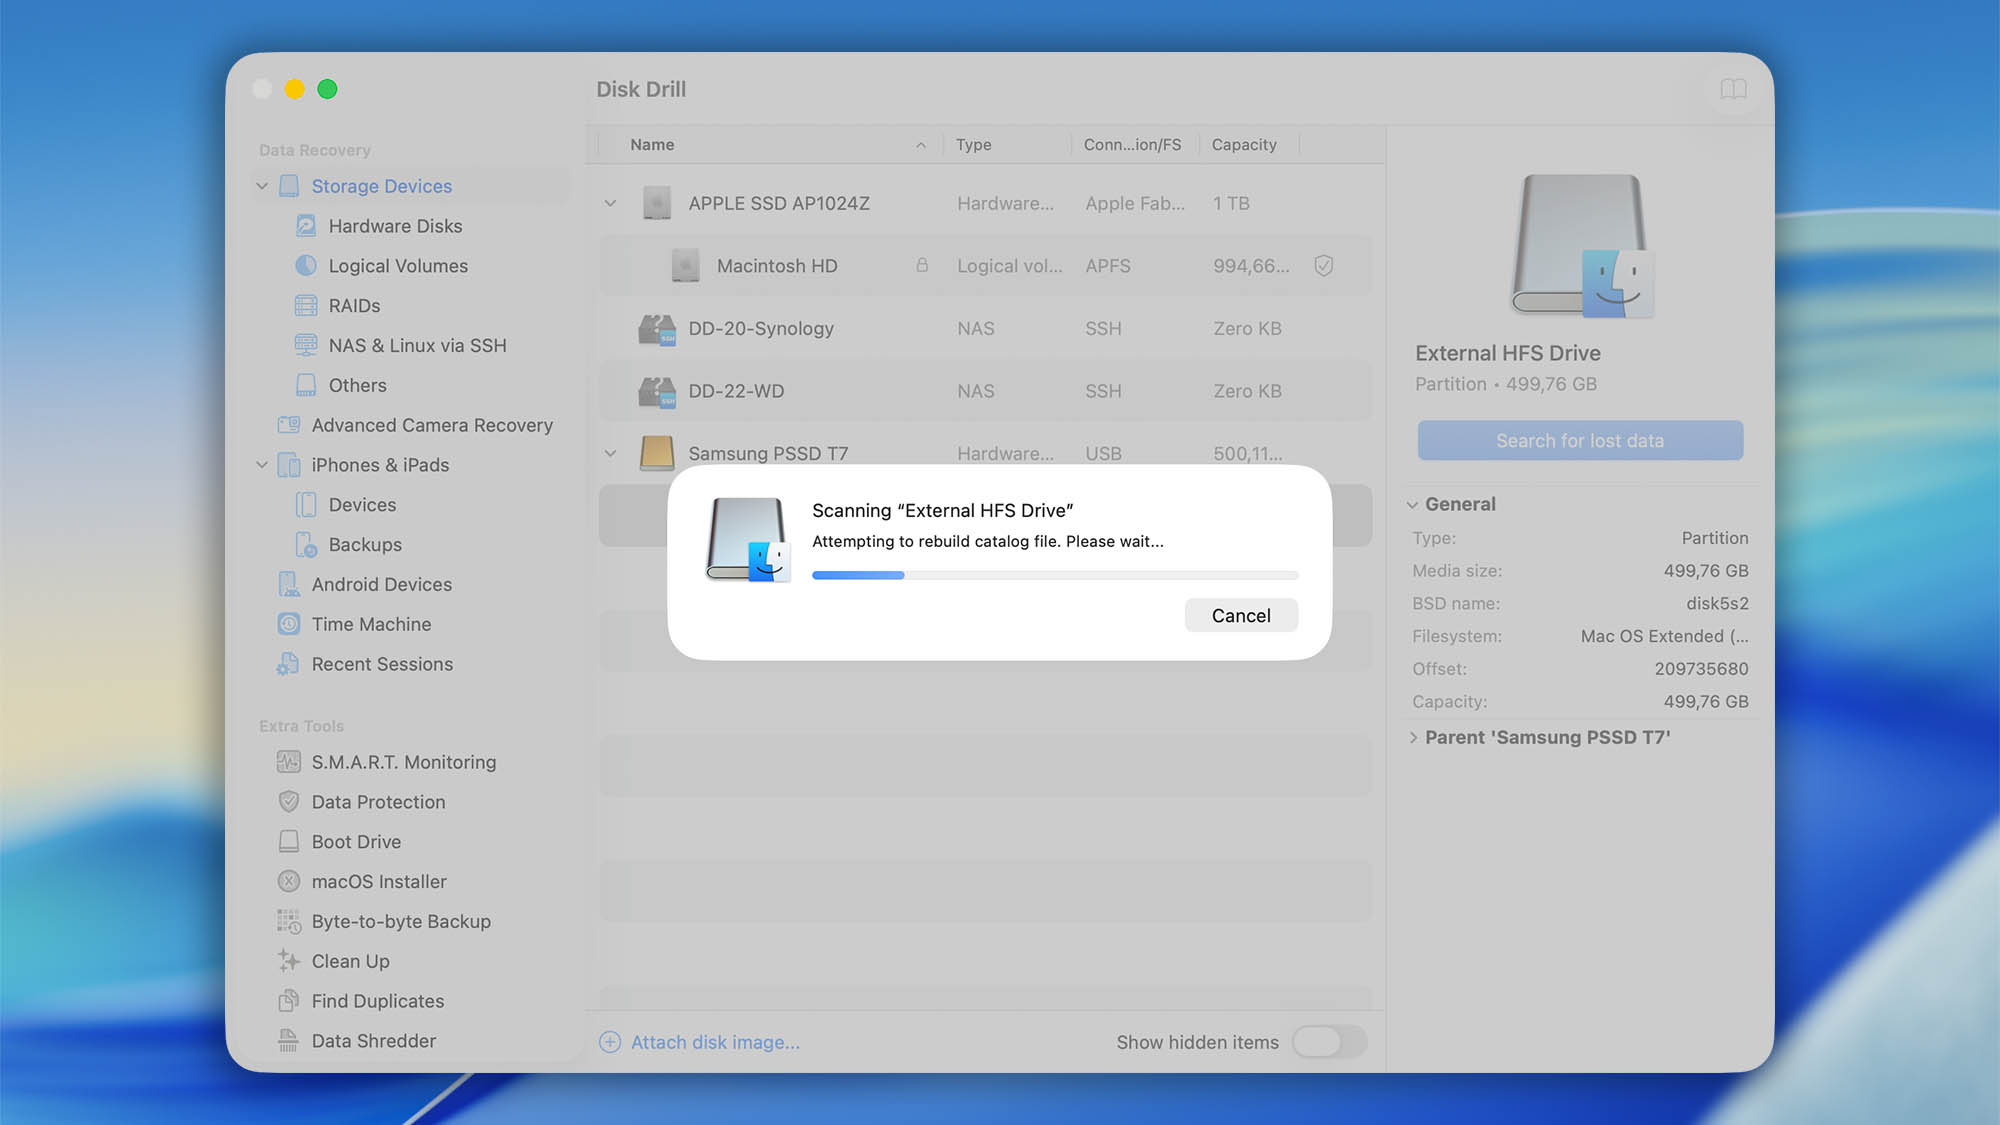The height and width of the screenshot is (1125, 2000).
Task: Sort disks by the Name column
Action: [651, 144]
